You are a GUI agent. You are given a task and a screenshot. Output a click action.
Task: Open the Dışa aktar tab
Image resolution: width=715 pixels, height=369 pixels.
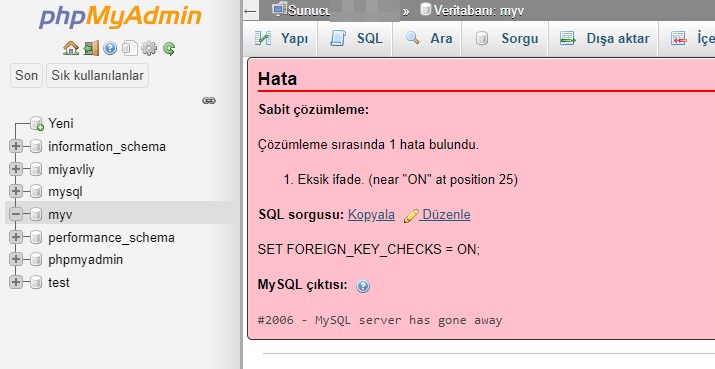coord(603,39)
